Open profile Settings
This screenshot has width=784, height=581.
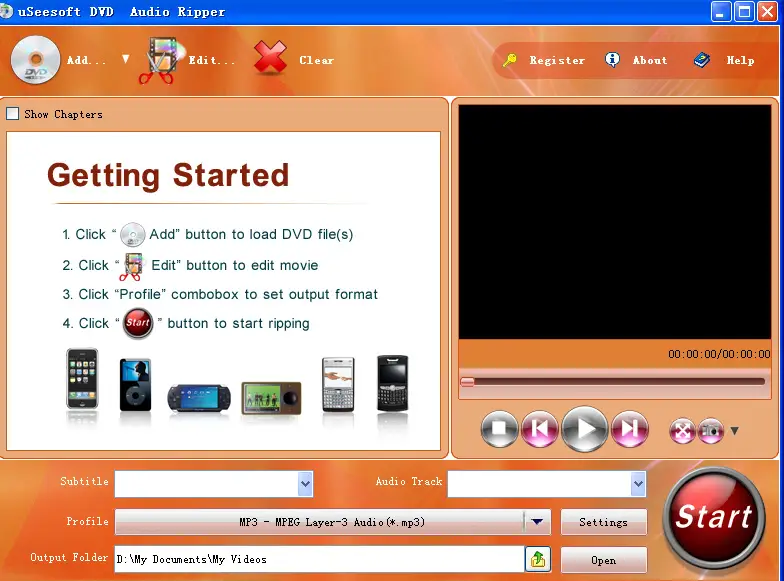(604, 522)
